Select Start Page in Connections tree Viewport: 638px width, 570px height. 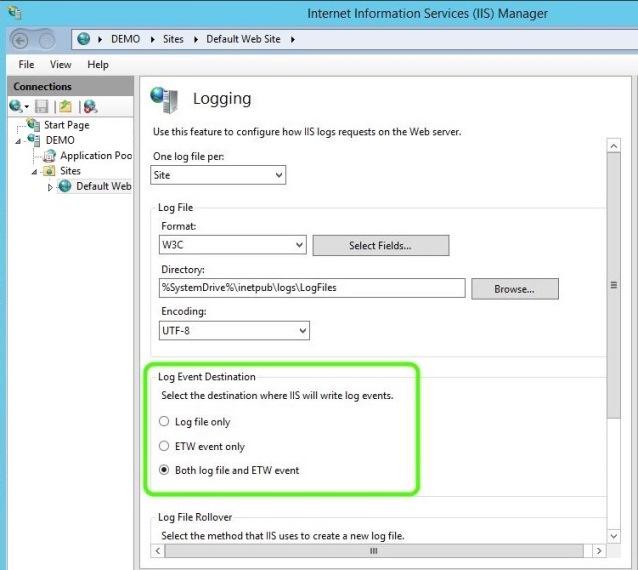(x=67, y=125)
